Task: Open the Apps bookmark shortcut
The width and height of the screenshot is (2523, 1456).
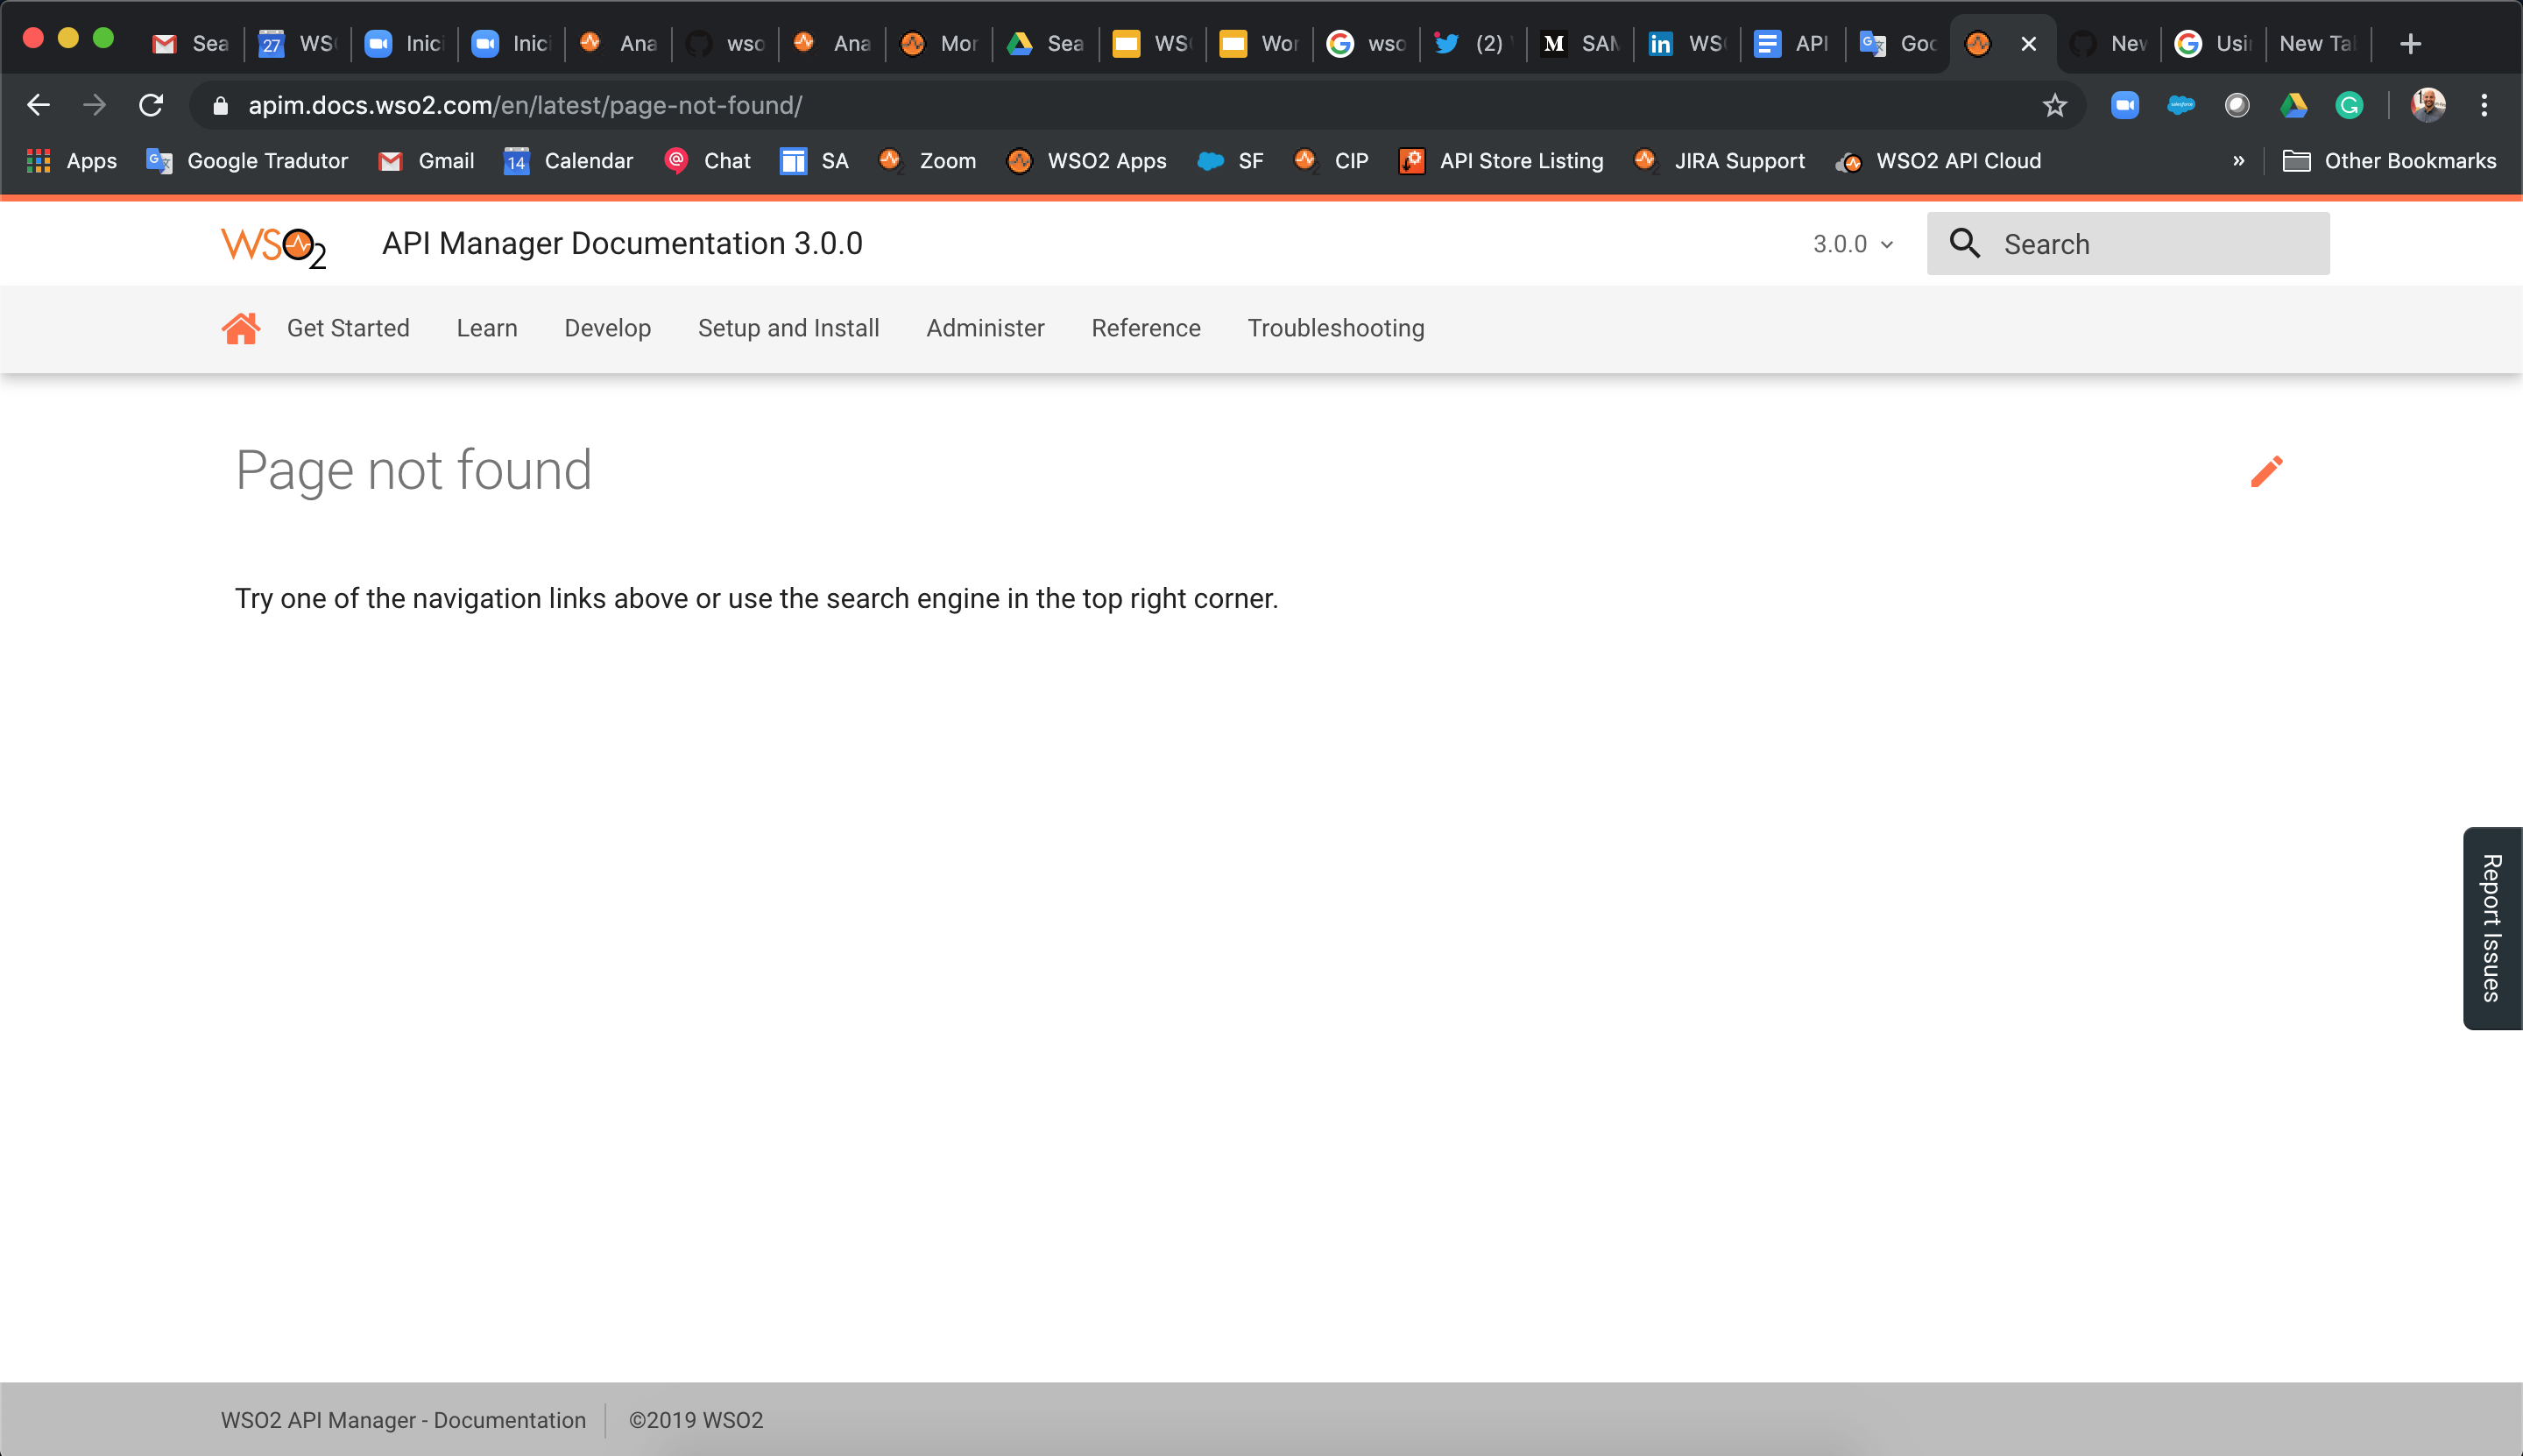Action: pyautogui.click(x=72, y=161)
